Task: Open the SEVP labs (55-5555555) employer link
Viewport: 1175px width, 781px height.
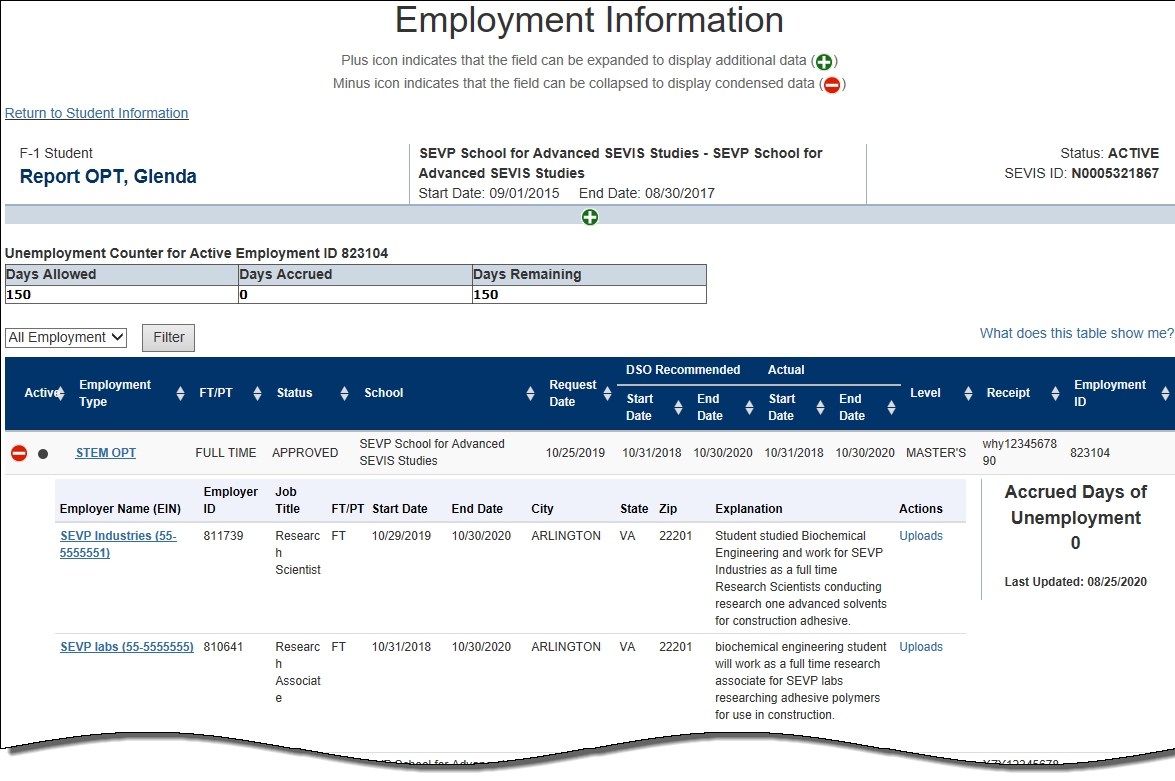Action: (x=127, y=647)
